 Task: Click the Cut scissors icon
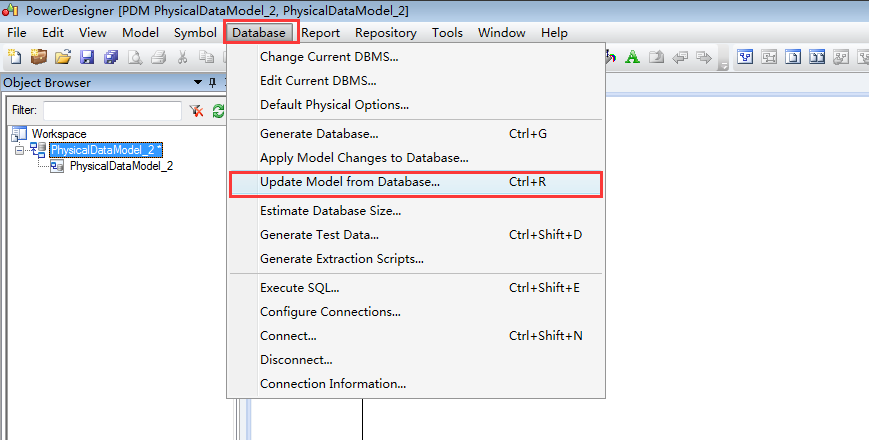[182, 57]
